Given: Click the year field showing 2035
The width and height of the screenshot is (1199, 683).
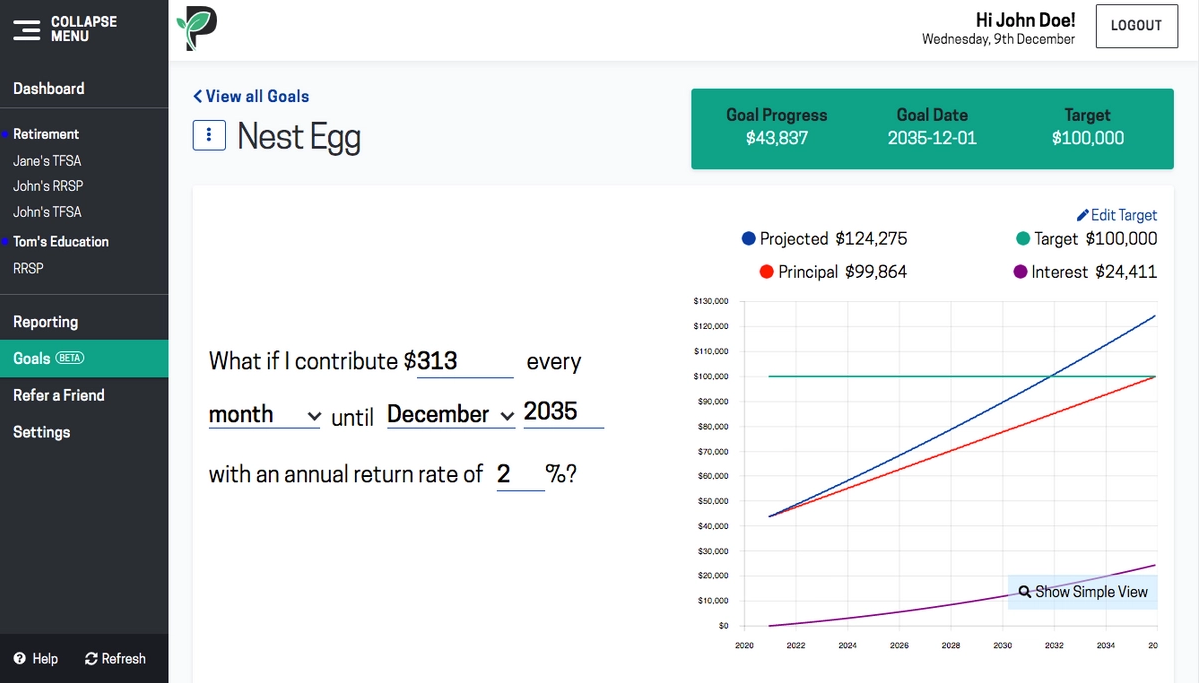Looking at the screenshot, I should click(564, 412).
